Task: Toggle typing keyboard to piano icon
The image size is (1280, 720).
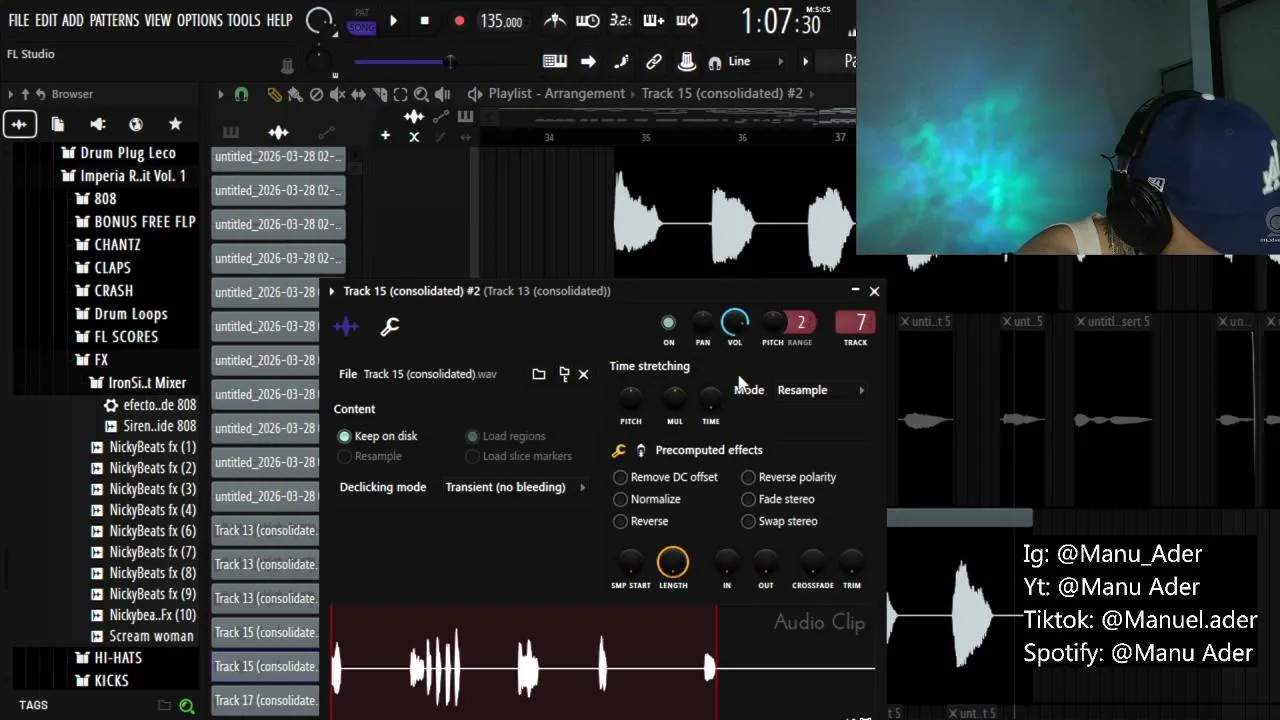Action: coord(555,61)
